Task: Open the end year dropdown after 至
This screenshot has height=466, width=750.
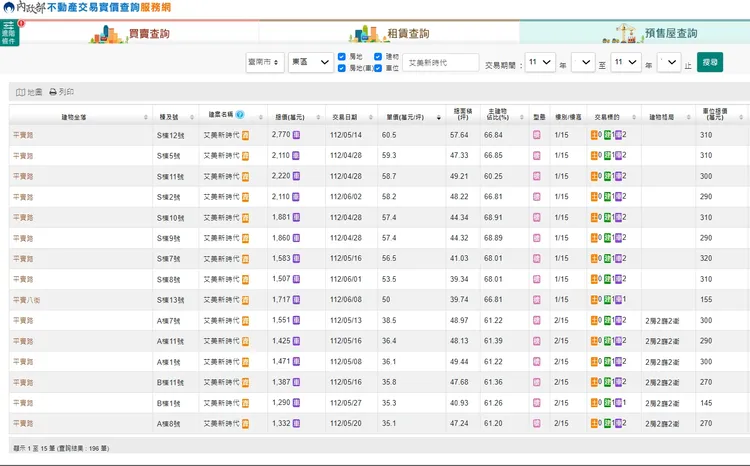Action: coord(626,62)
